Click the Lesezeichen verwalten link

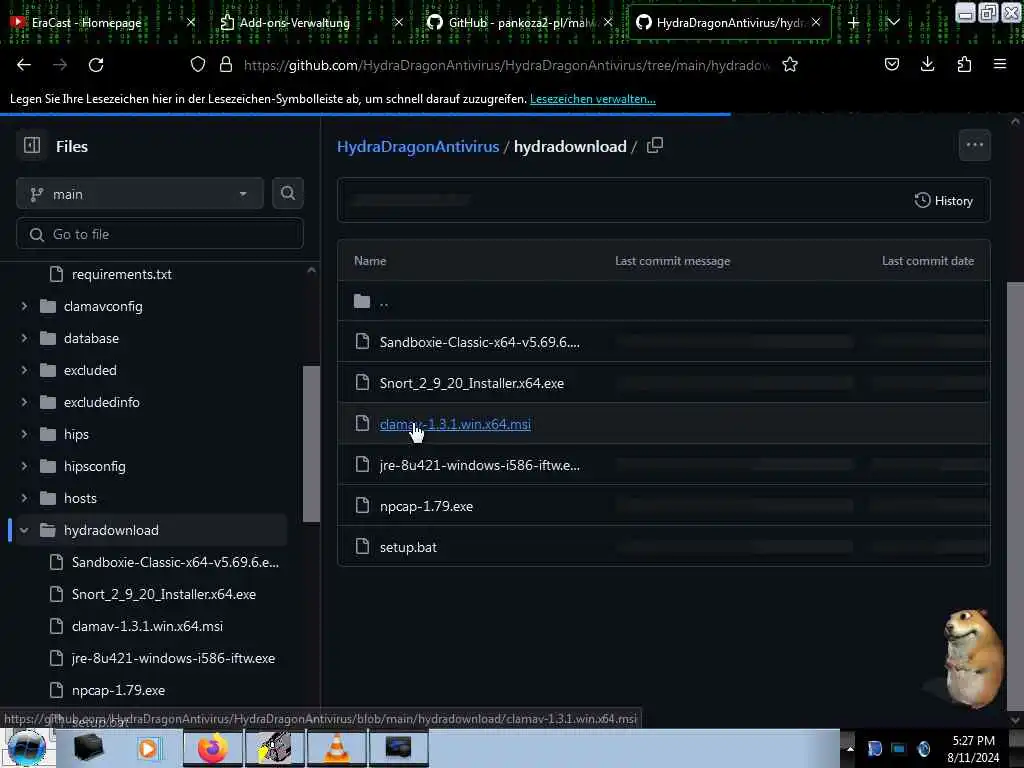592,99
